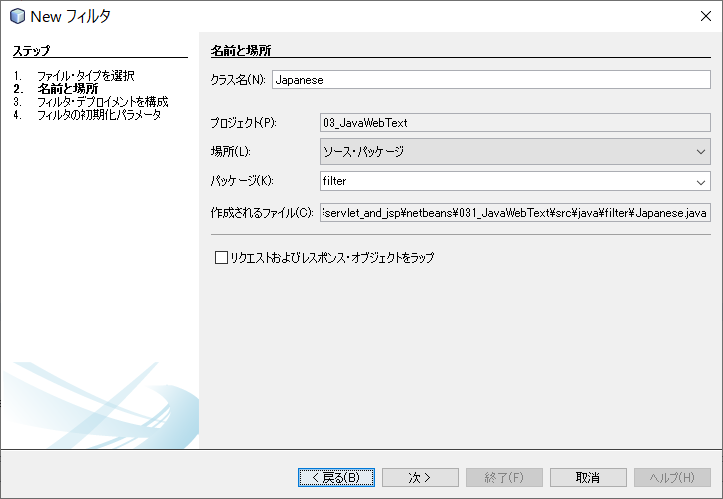The height and width of the screenshot is (499, 723).
Task: Close the New フィルタ dialog
Action: tap(705, 16)
